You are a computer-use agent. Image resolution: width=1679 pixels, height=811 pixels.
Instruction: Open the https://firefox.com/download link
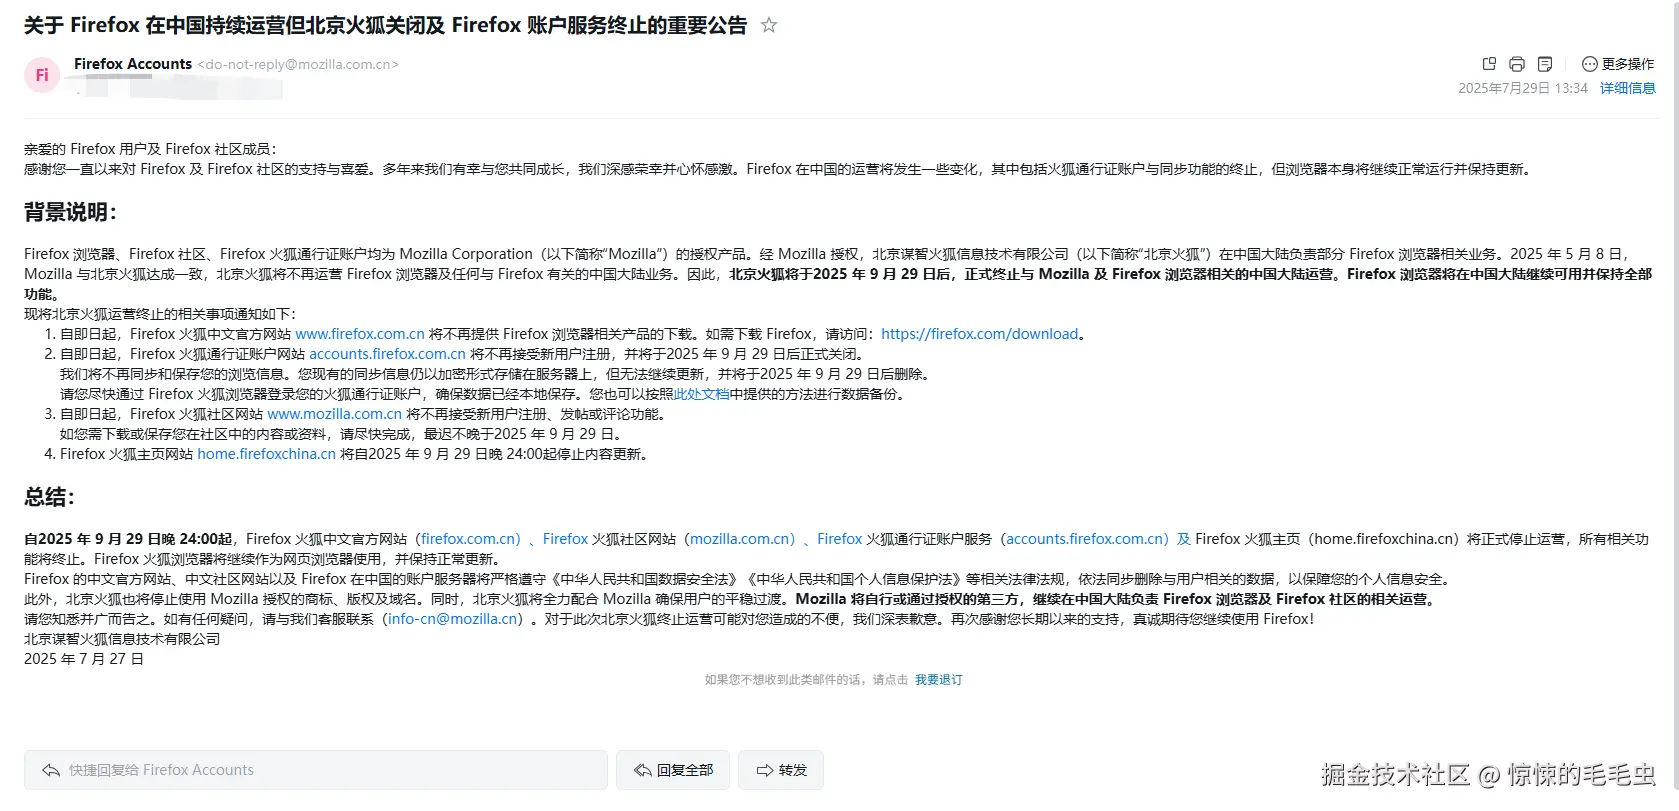point(980,334)
